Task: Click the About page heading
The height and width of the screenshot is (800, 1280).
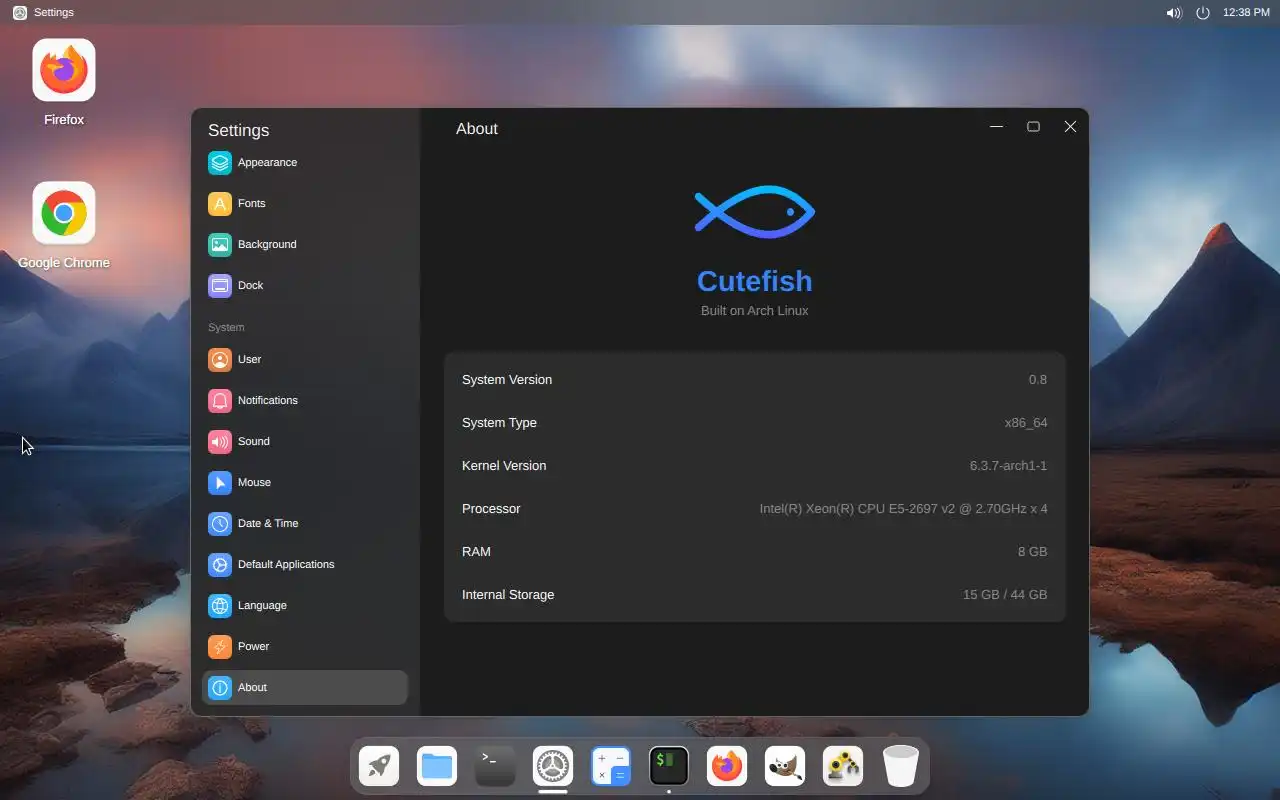Action: point(477,129)
